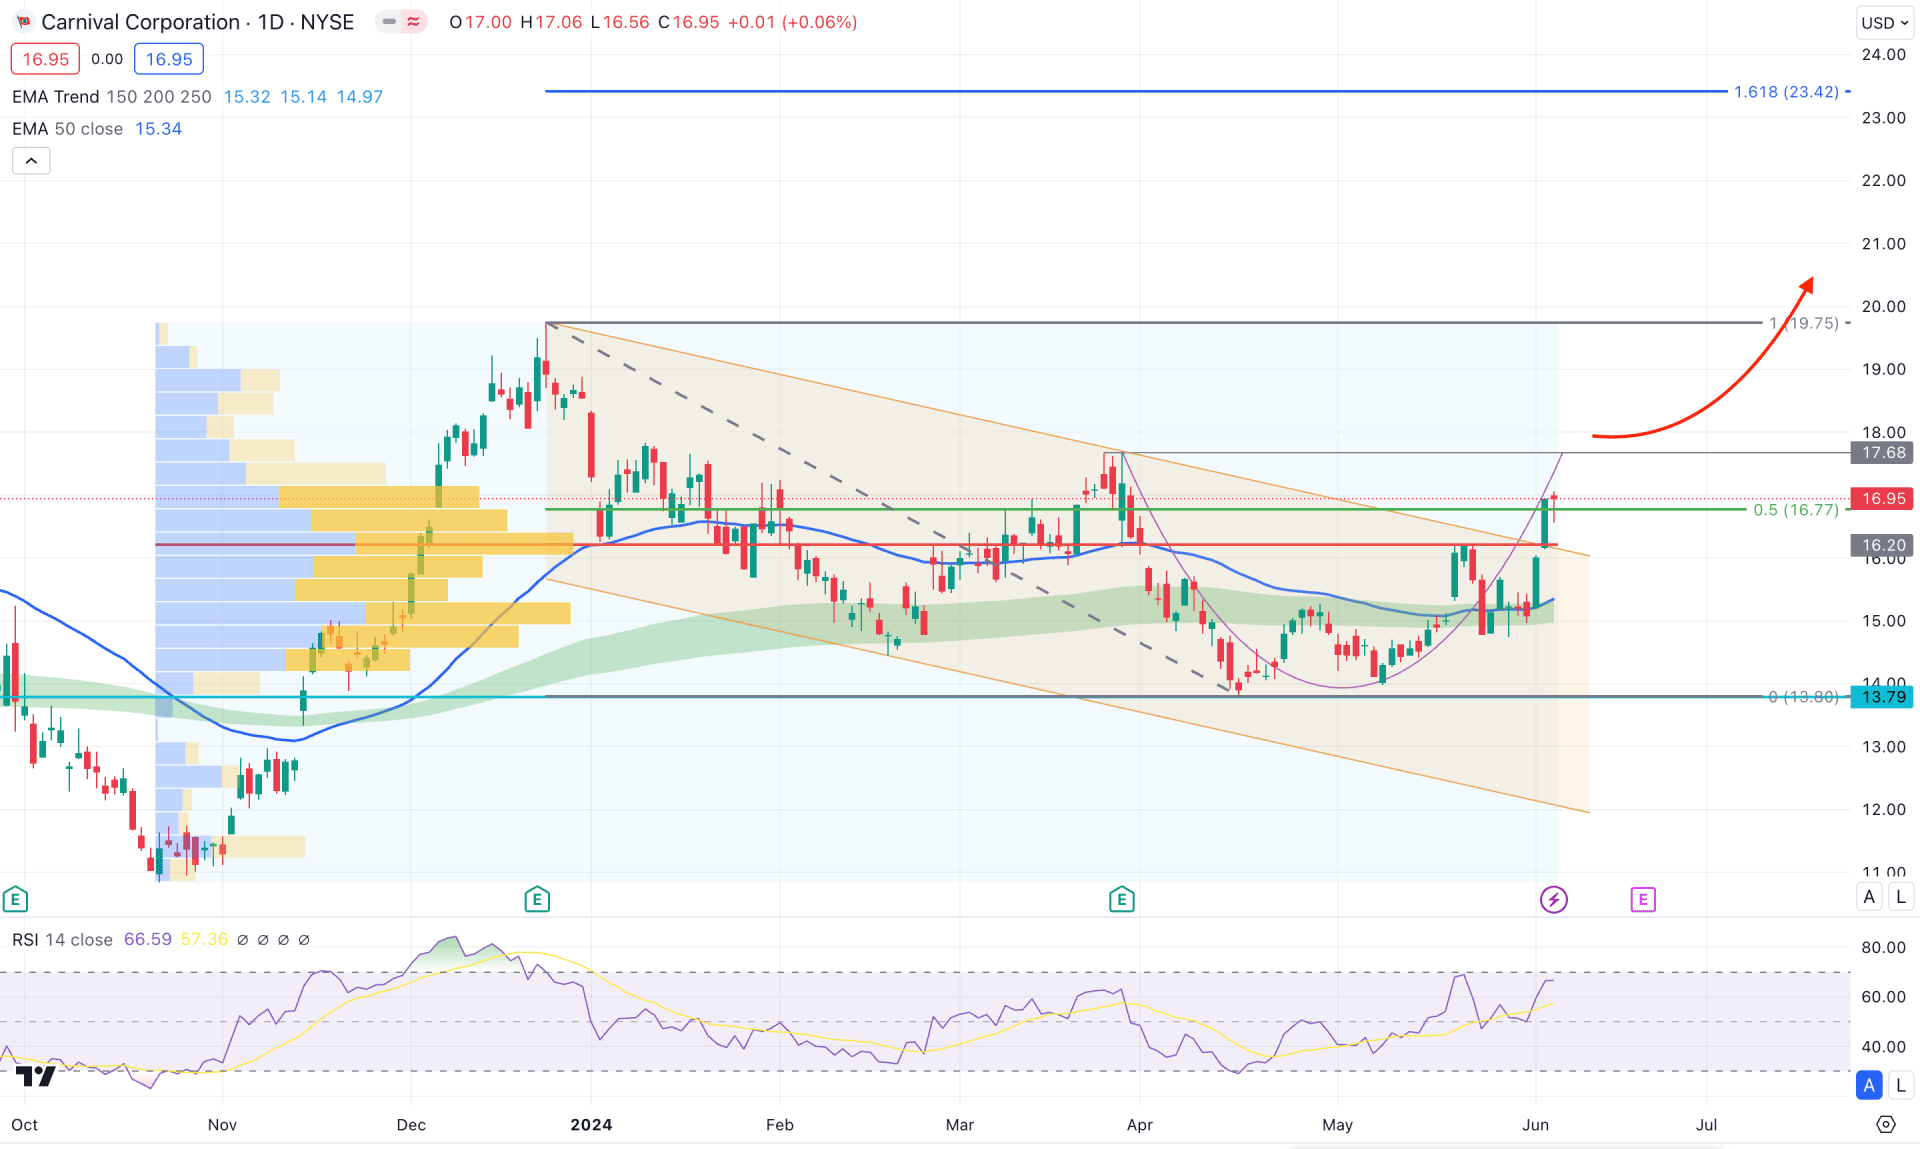Click the 0 (13.80) Fibonacci label
The image size is (1920, 1149).
(x=1804, y=697)
